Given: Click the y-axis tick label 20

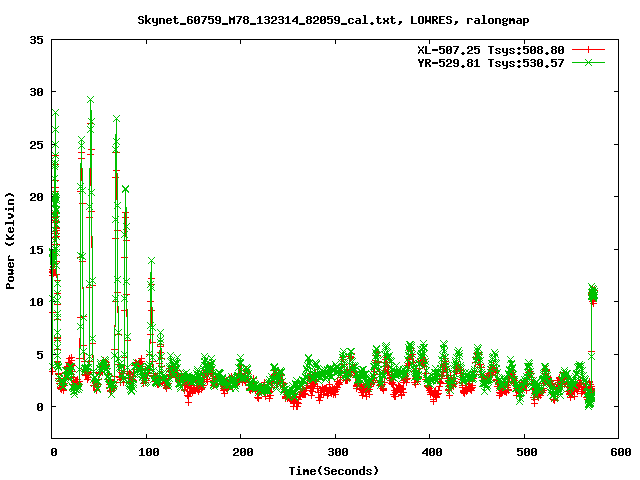Looking at the screenshot, I should coord(36,197).
